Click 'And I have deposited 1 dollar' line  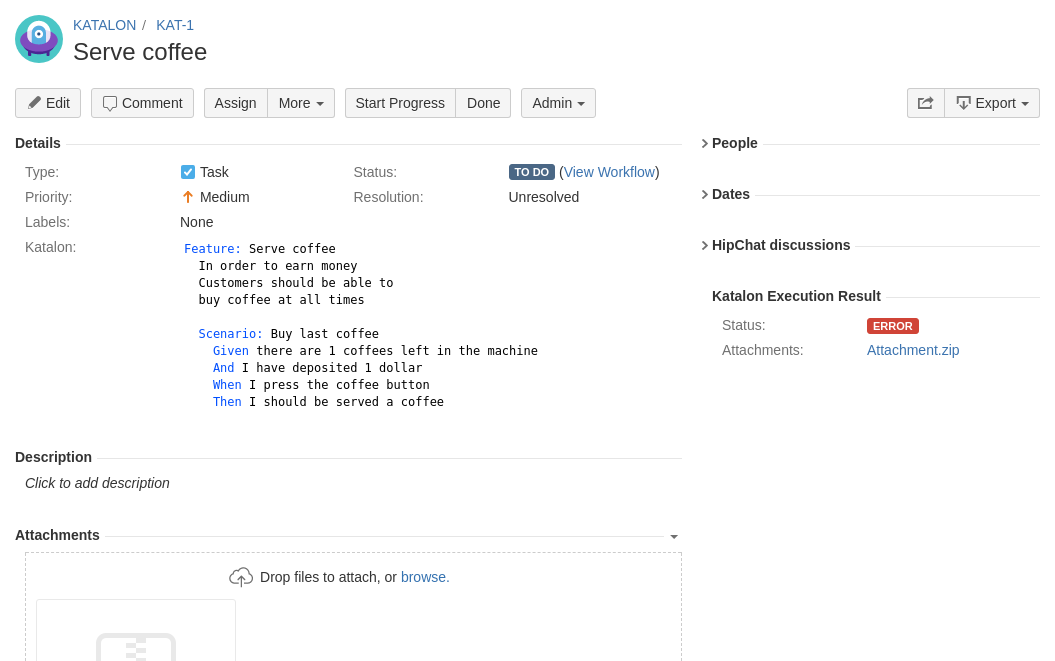tap(318, 368)
